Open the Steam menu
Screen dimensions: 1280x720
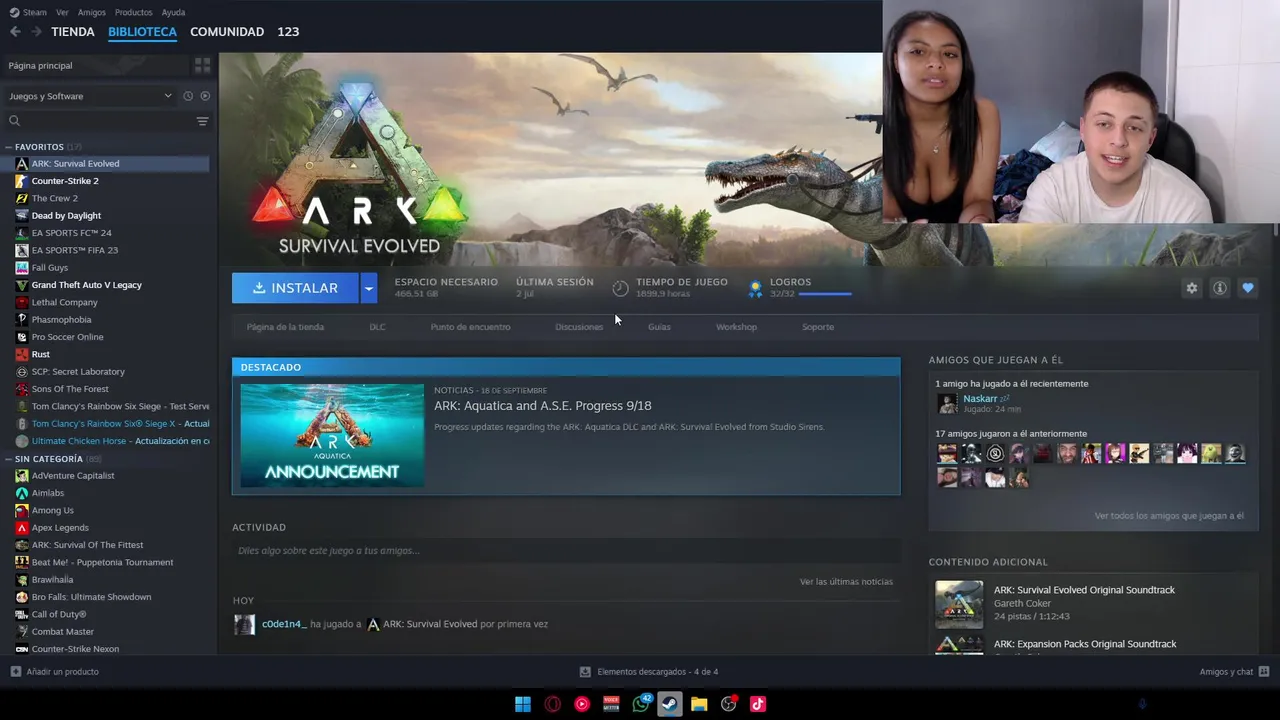pyautogui.click(x=34, y=12)
